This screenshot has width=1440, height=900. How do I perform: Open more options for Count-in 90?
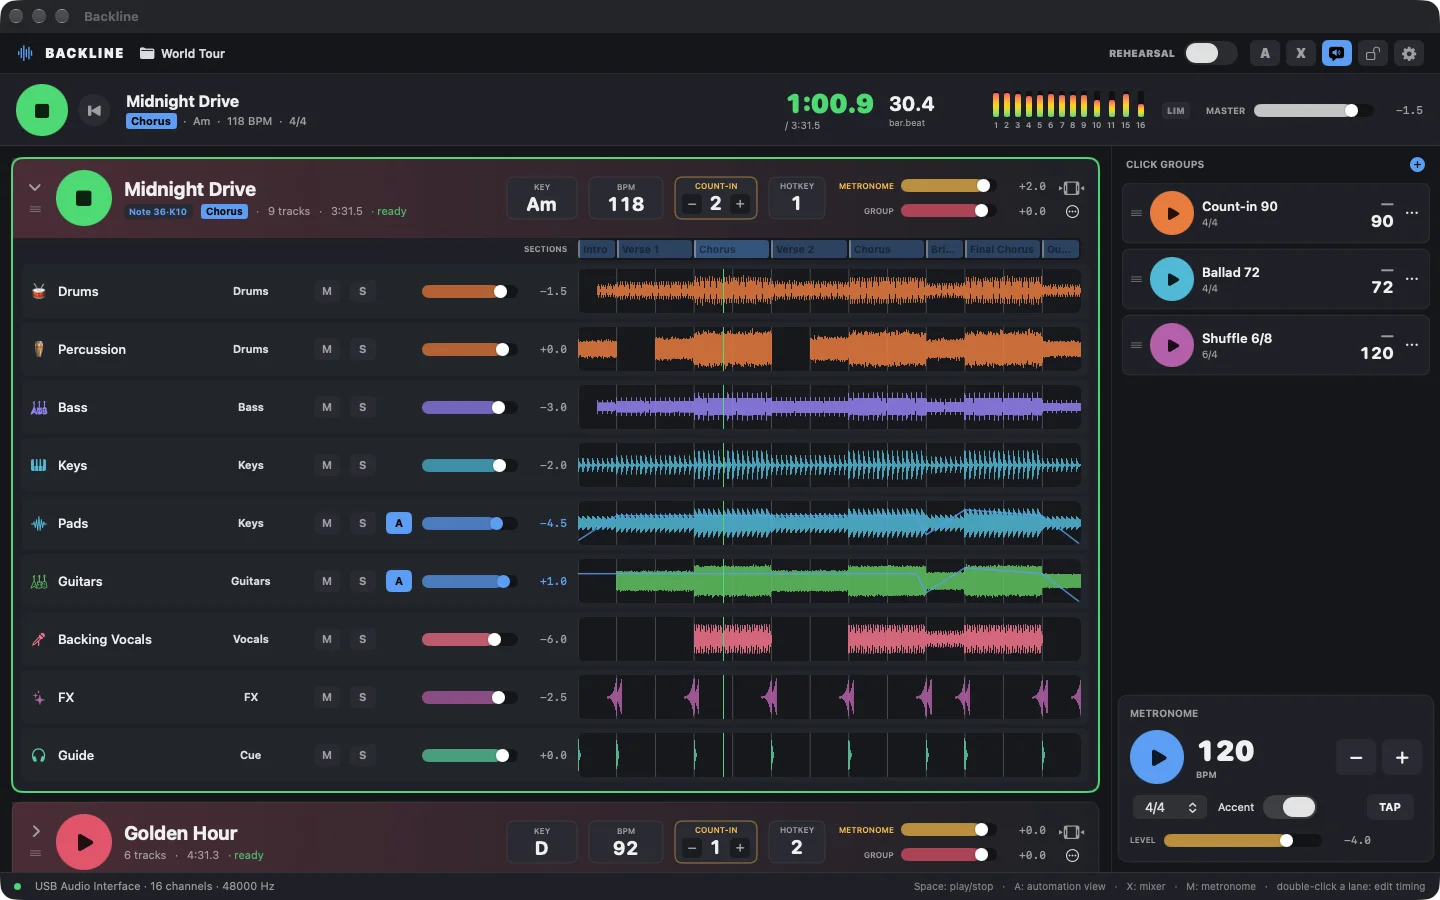pyautogui.click(x=1412, y=213)
